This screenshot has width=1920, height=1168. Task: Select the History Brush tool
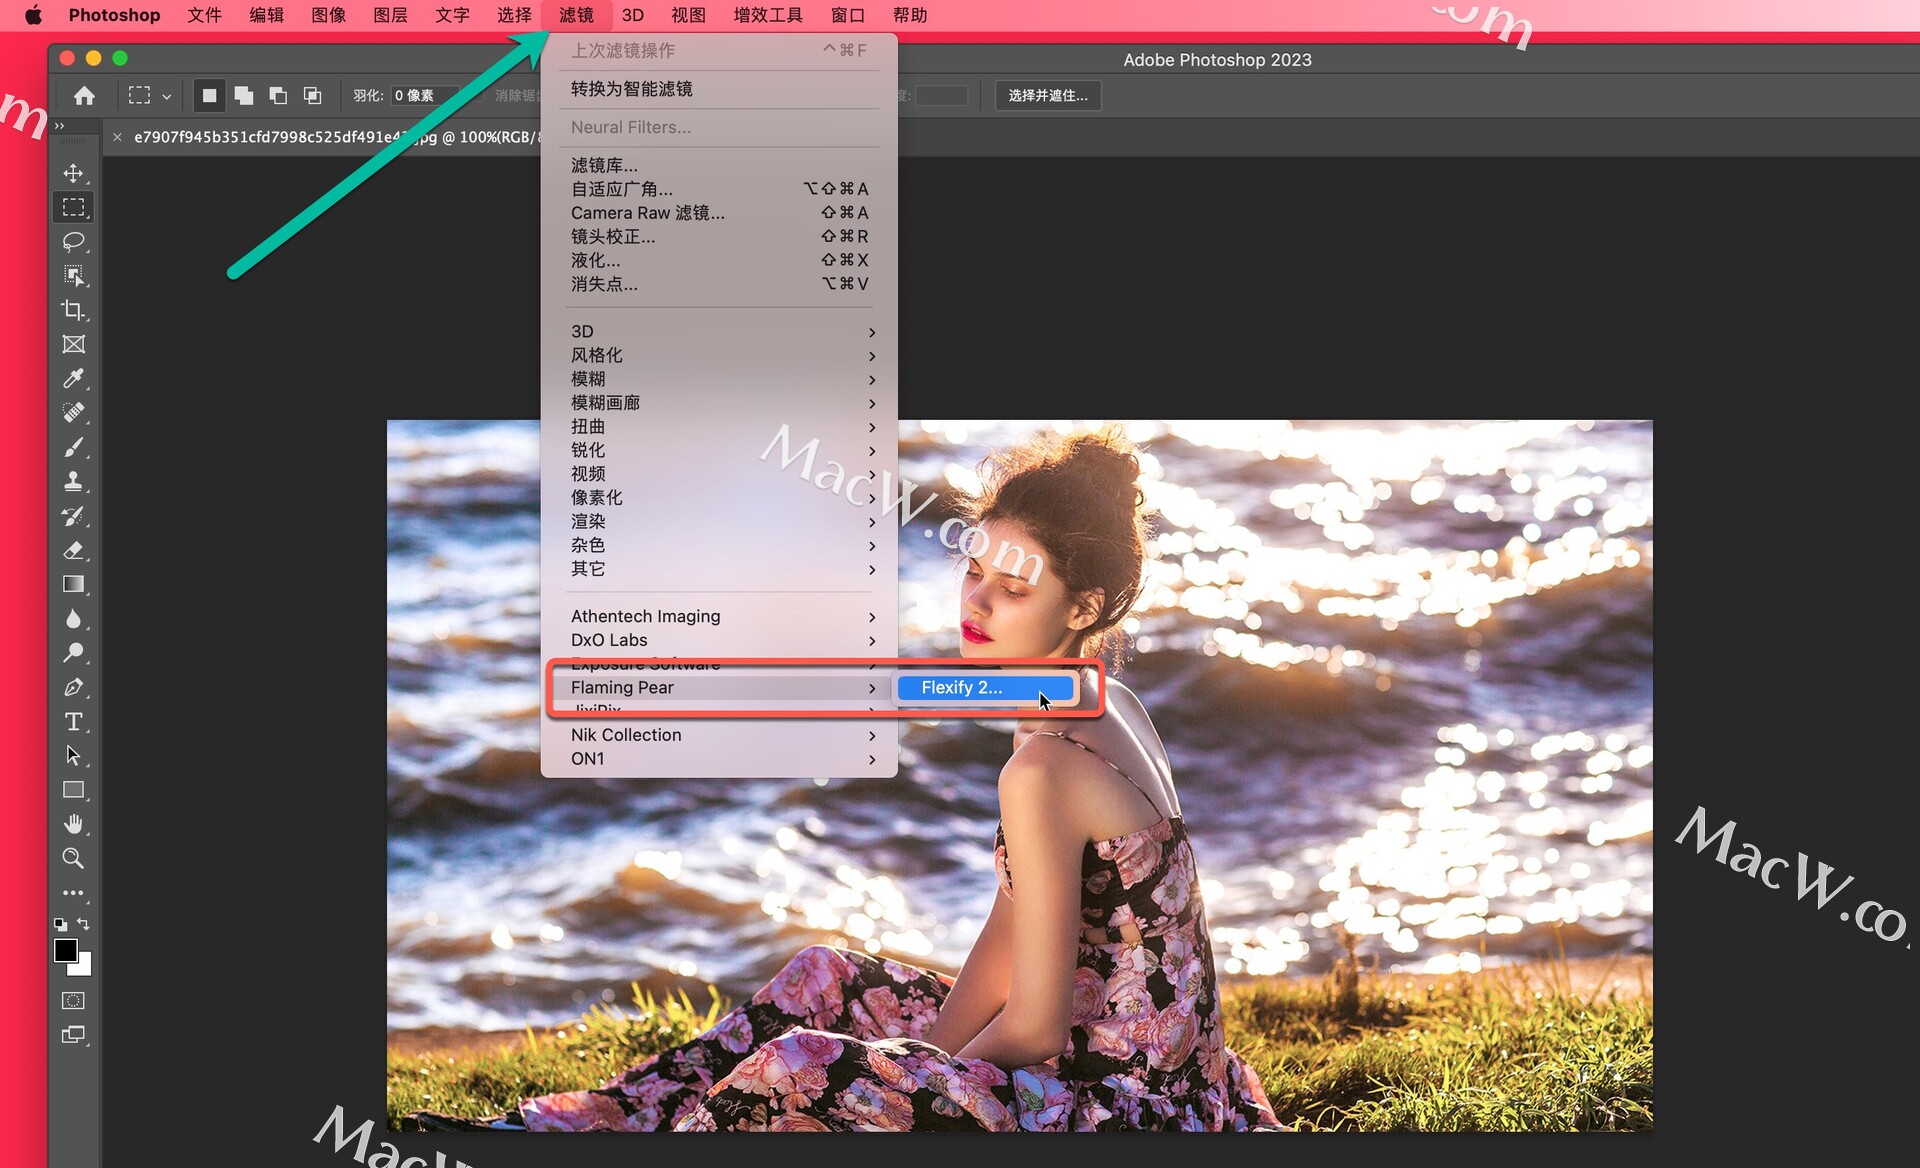[74, 516]
